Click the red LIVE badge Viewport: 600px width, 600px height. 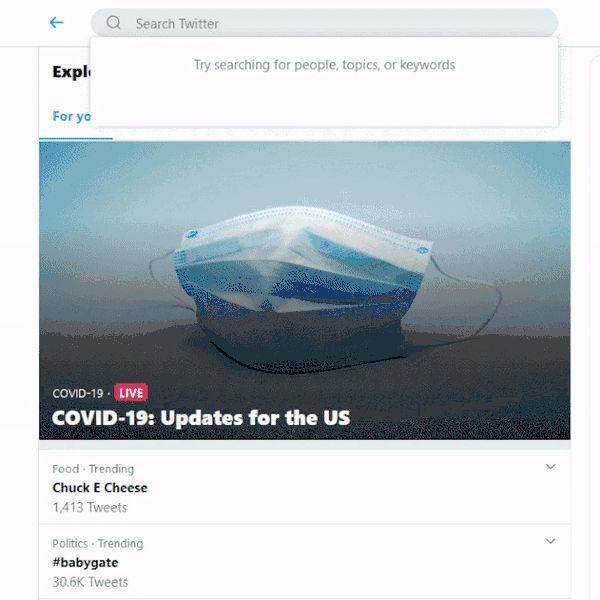coord(131,393)
